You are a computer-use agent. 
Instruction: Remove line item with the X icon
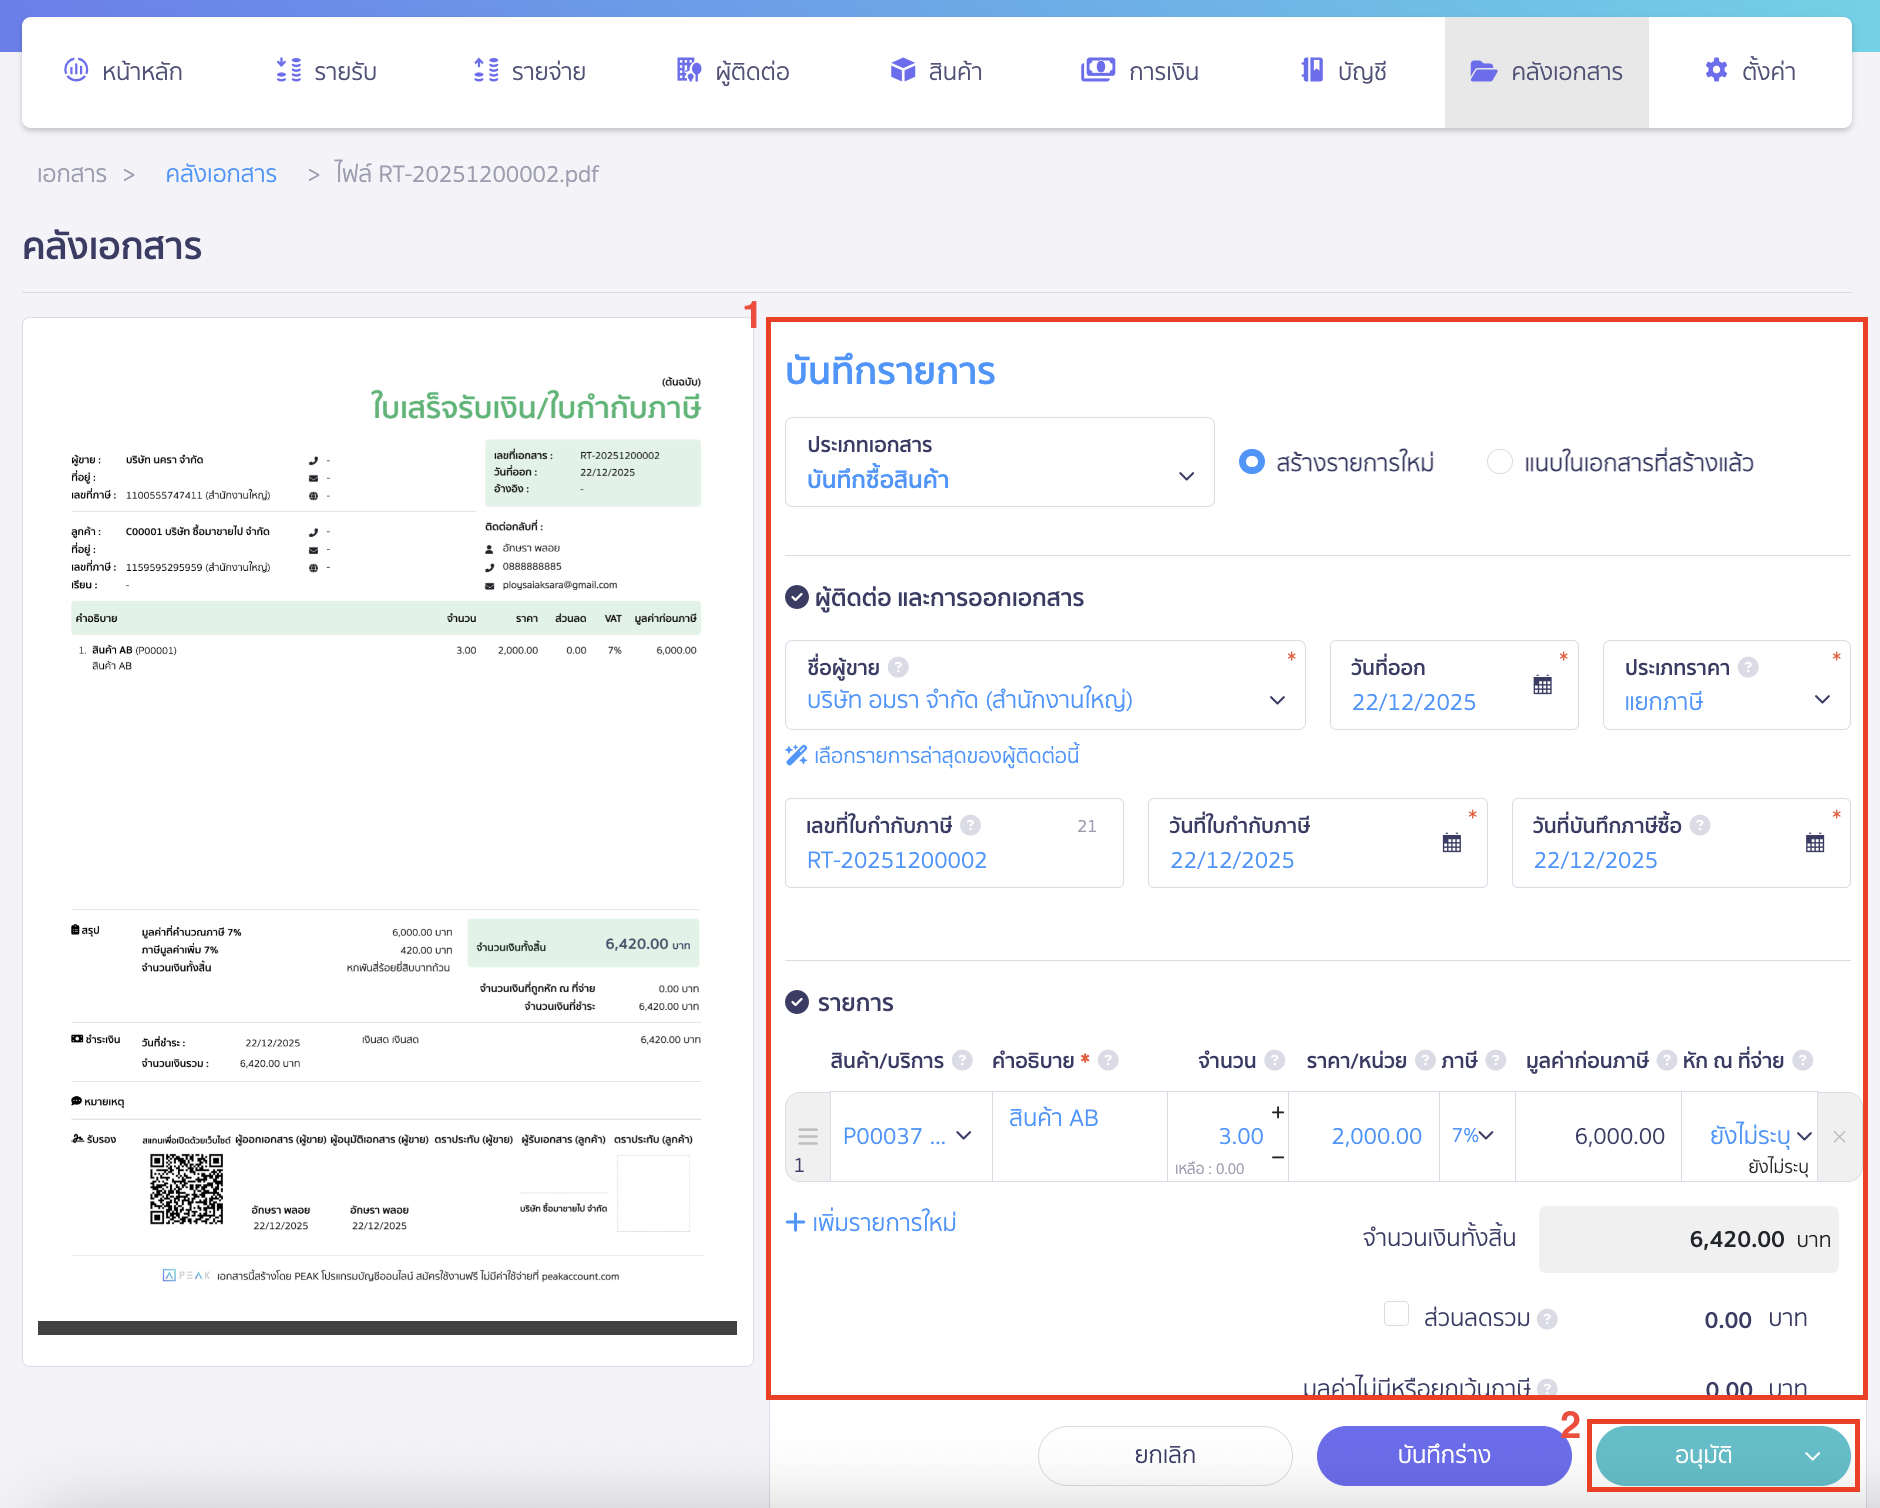1839,1137
